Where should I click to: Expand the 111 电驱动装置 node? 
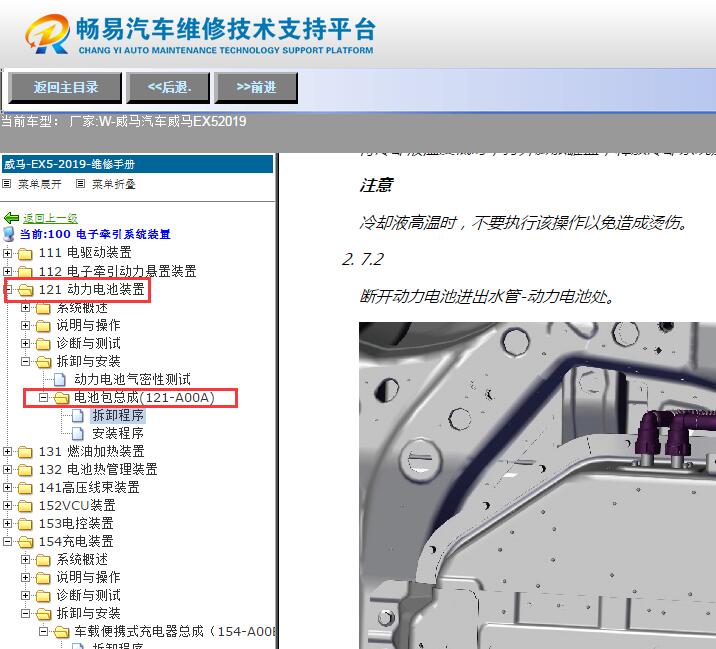coord(7,253)
